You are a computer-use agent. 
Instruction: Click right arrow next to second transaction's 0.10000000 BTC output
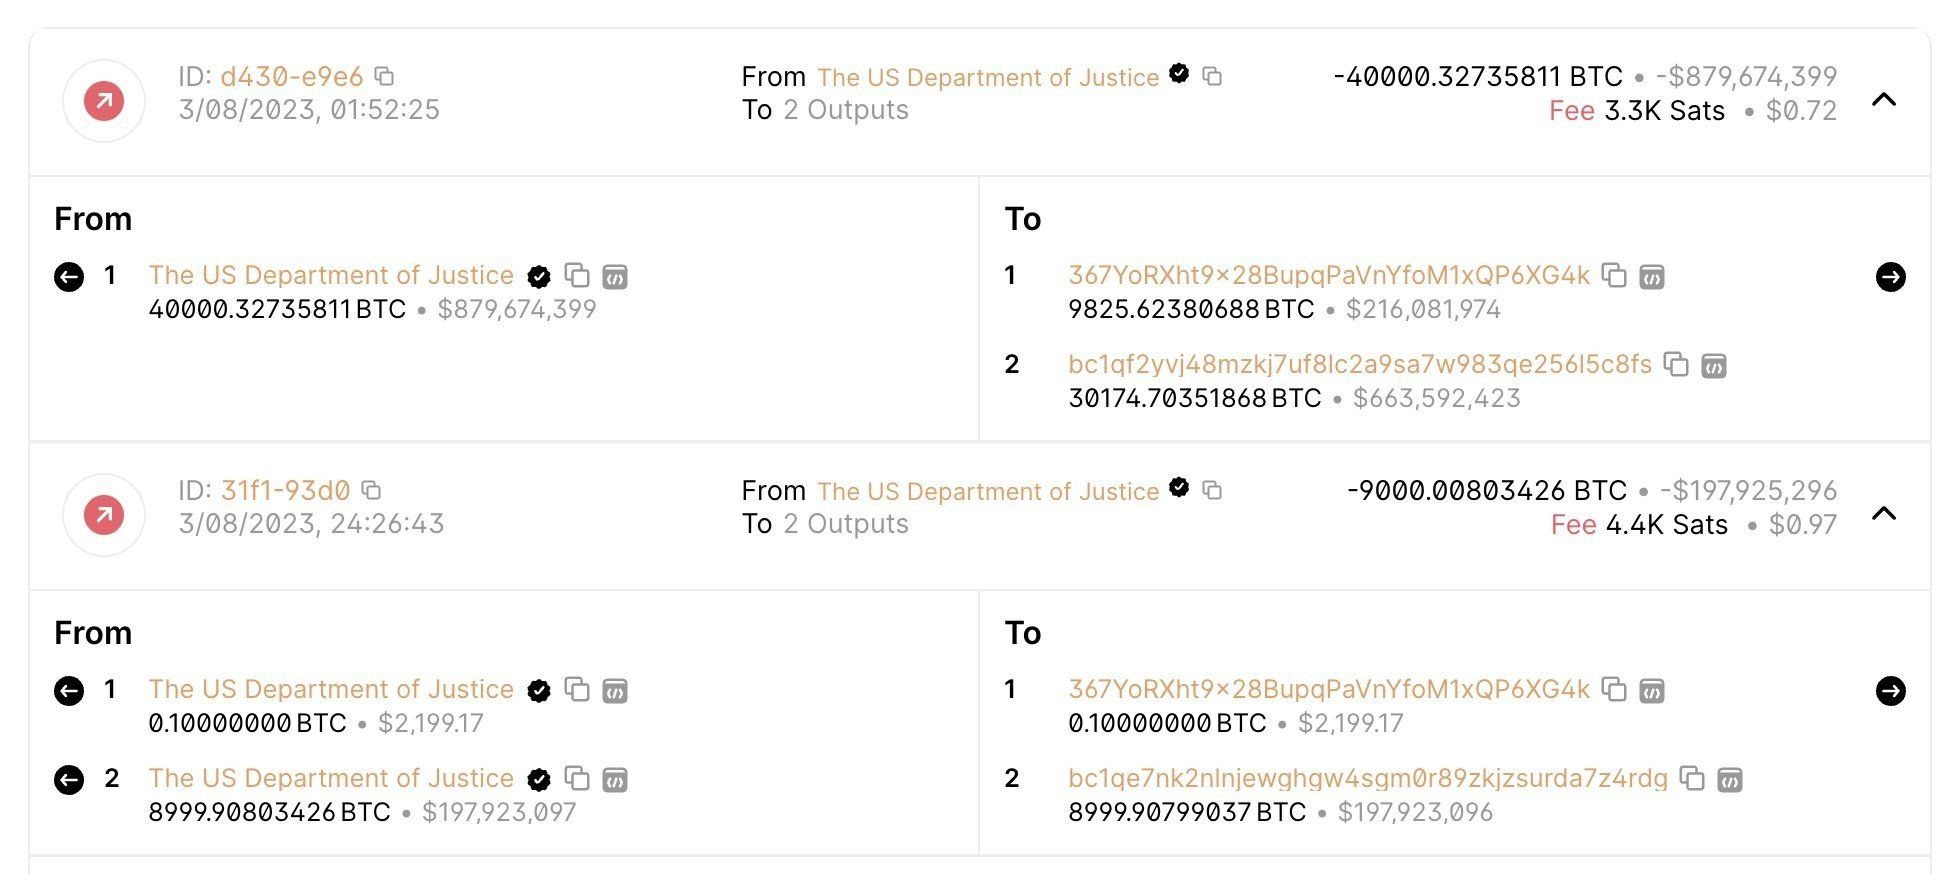pos(1890,690)
